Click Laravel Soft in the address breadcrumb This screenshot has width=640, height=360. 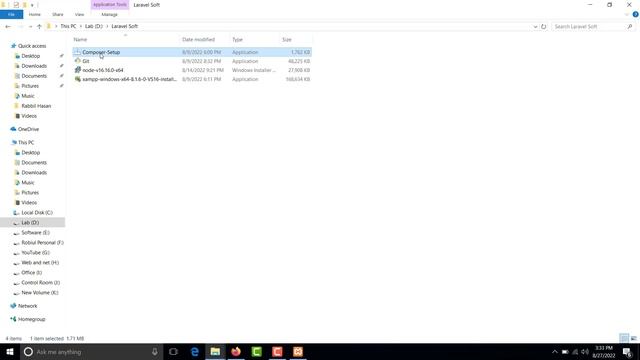[124, 26]
